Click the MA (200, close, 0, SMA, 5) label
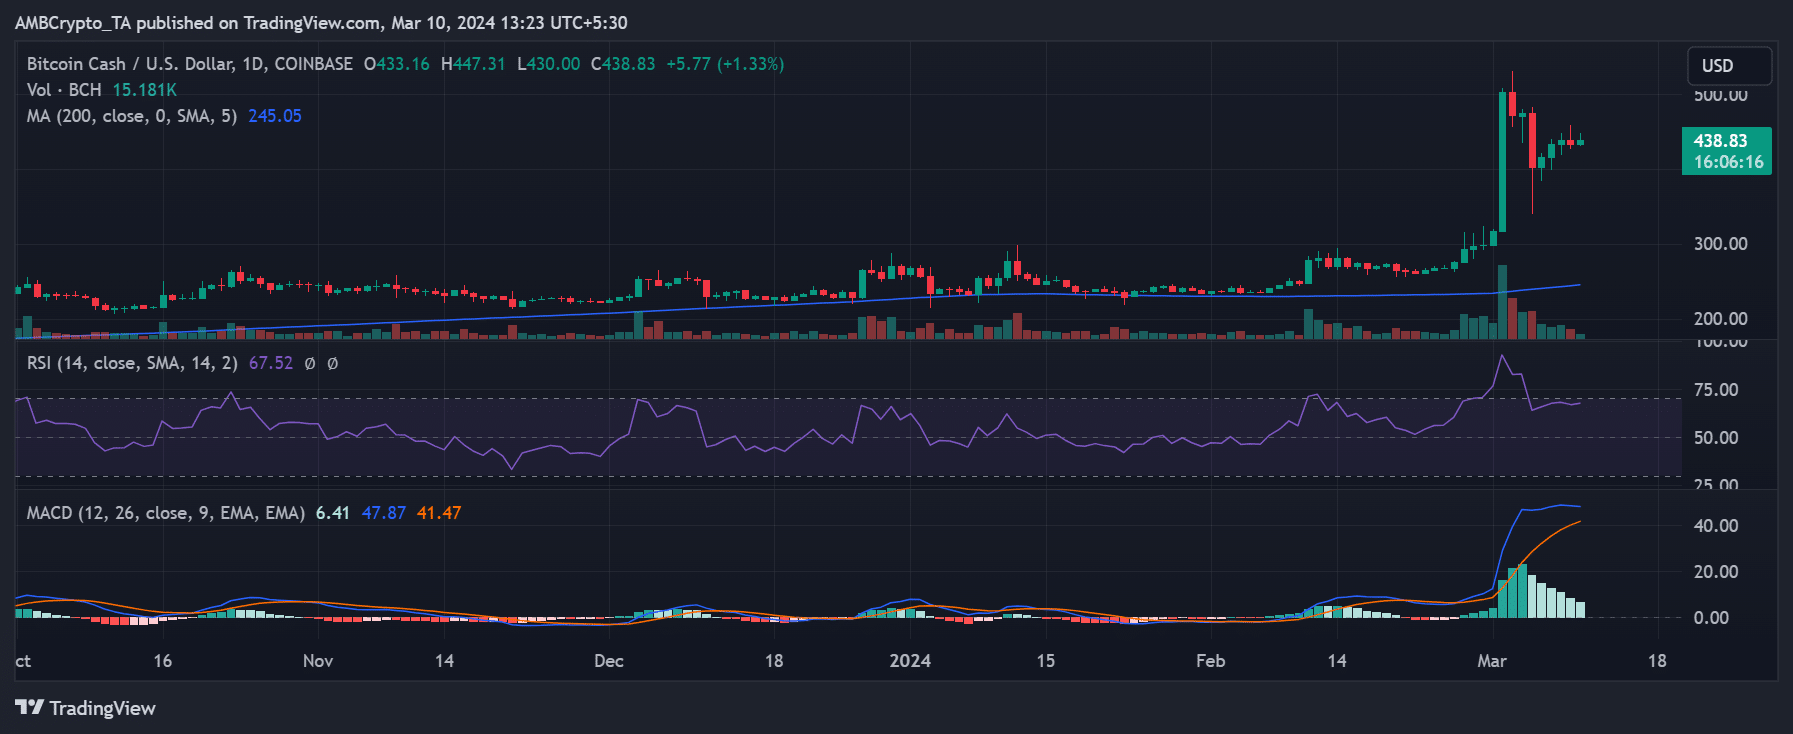This screenshot has width=1793, height=734. coord(132,116)
